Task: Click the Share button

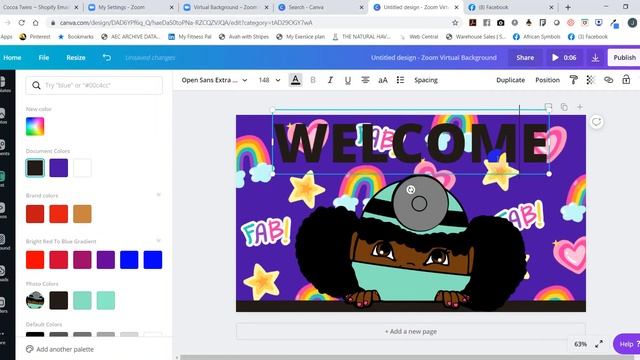Action: [x=525, y=58]
